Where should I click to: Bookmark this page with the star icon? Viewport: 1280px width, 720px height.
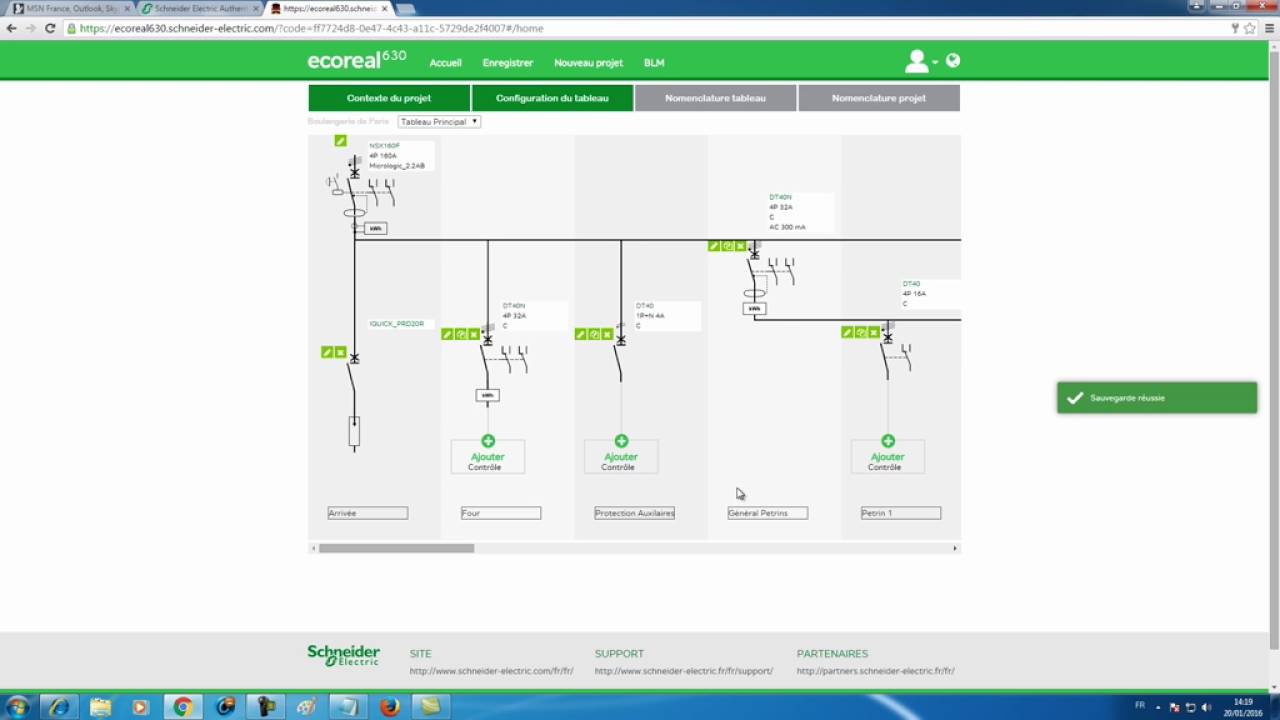coord(1250,28)
